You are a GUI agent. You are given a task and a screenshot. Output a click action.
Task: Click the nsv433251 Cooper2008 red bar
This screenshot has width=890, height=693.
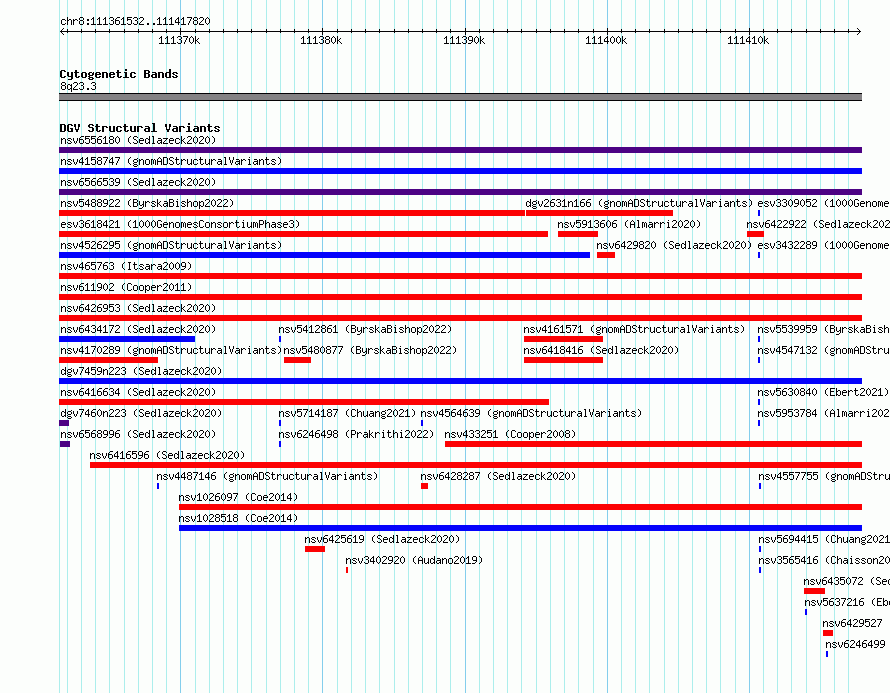(x=653, y=444)
